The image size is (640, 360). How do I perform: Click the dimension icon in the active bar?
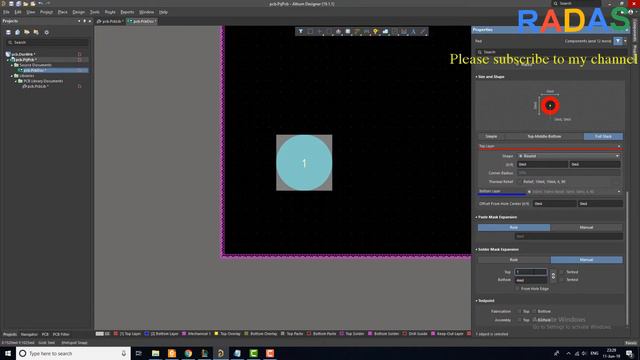coord(404,31)
